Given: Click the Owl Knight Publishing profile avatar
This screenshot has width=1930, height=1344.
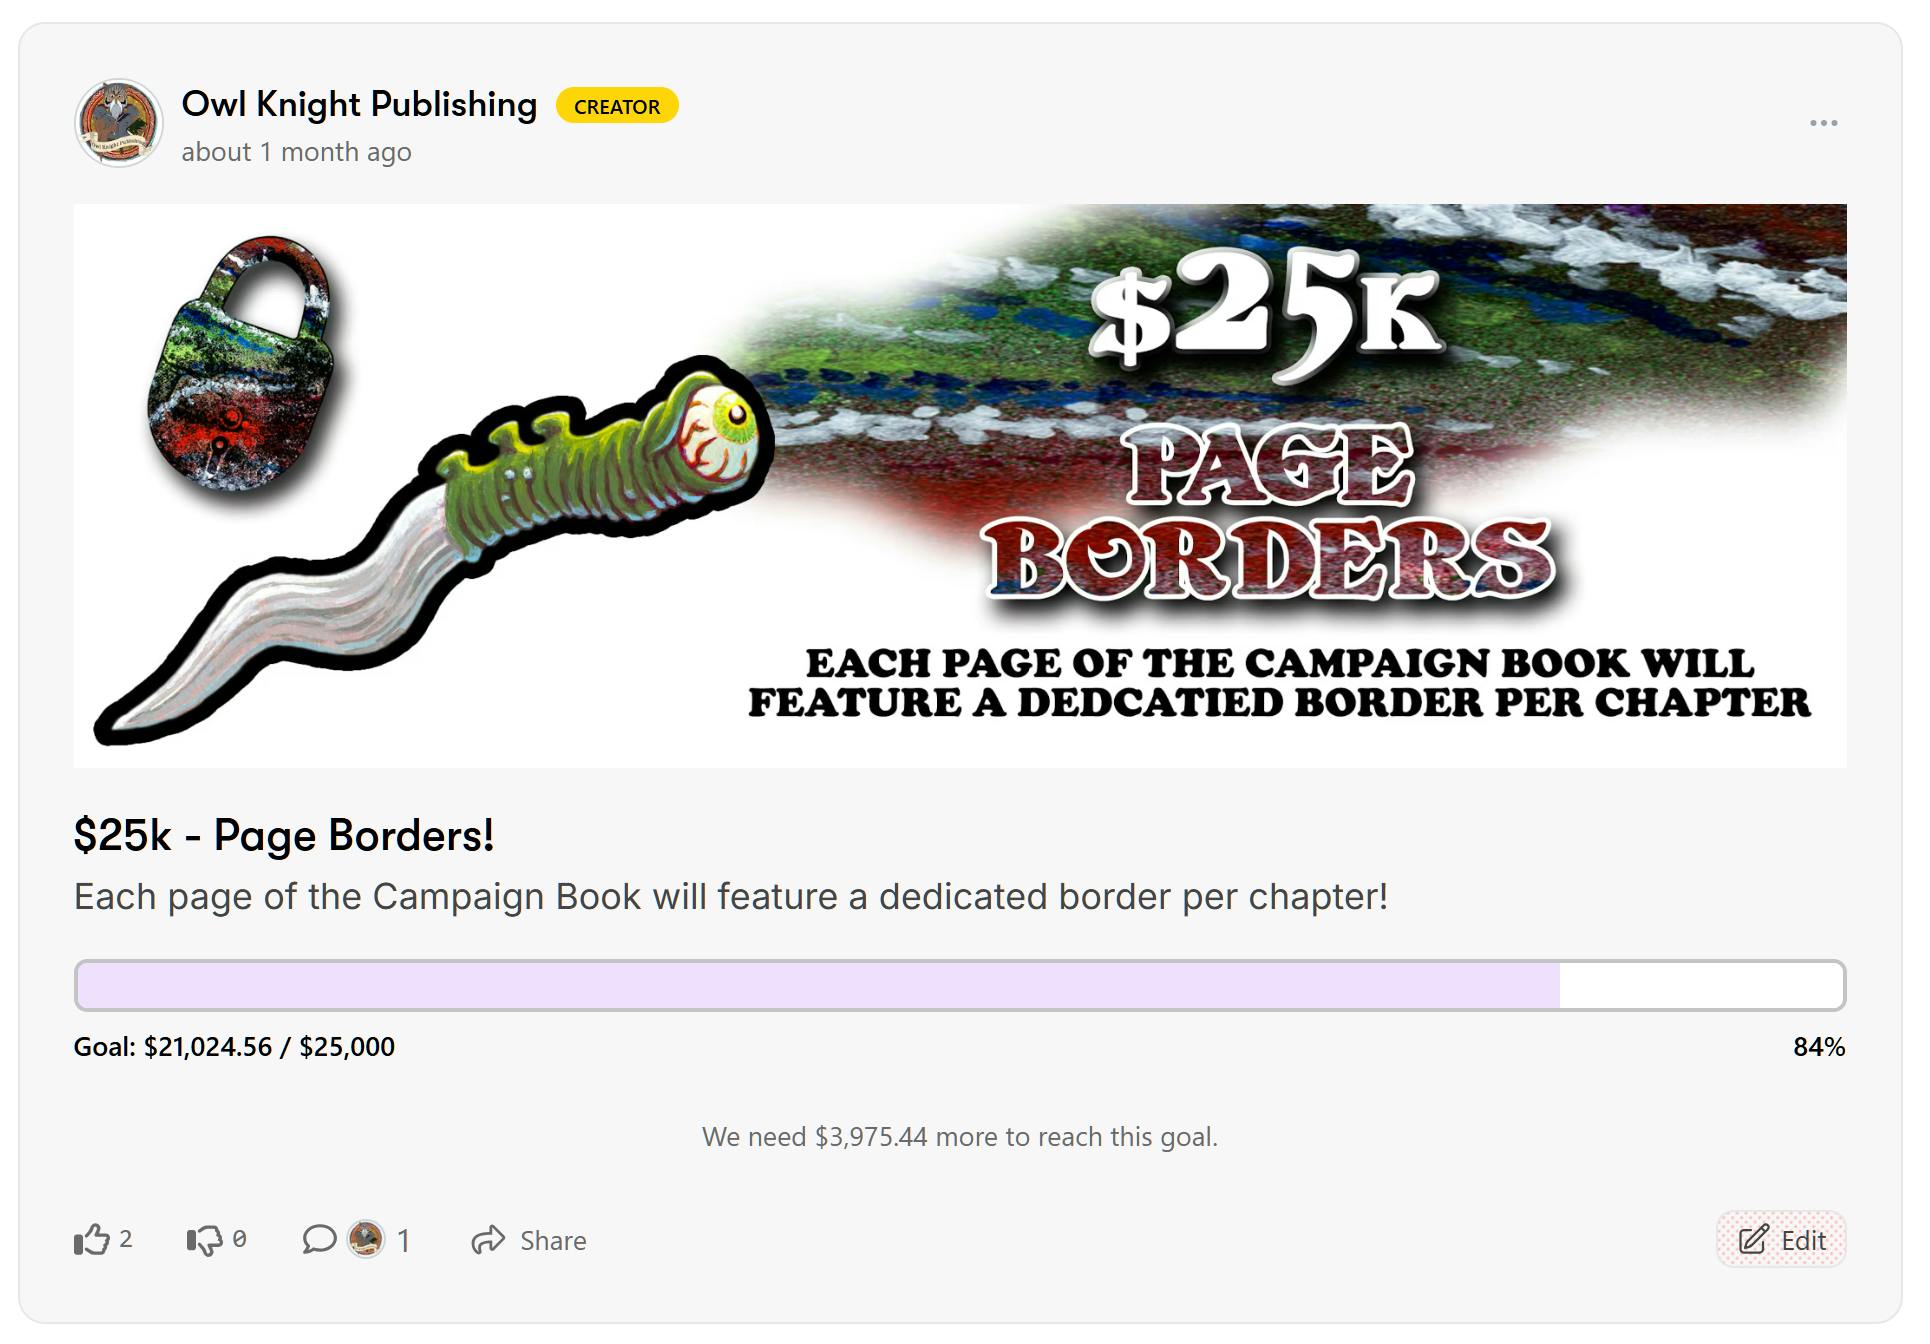Looking at the screenshot, I should [119, 123].
